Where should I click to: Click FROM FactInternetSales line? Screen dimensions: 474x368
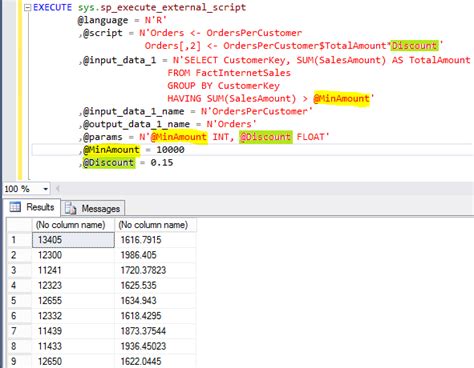229,73
